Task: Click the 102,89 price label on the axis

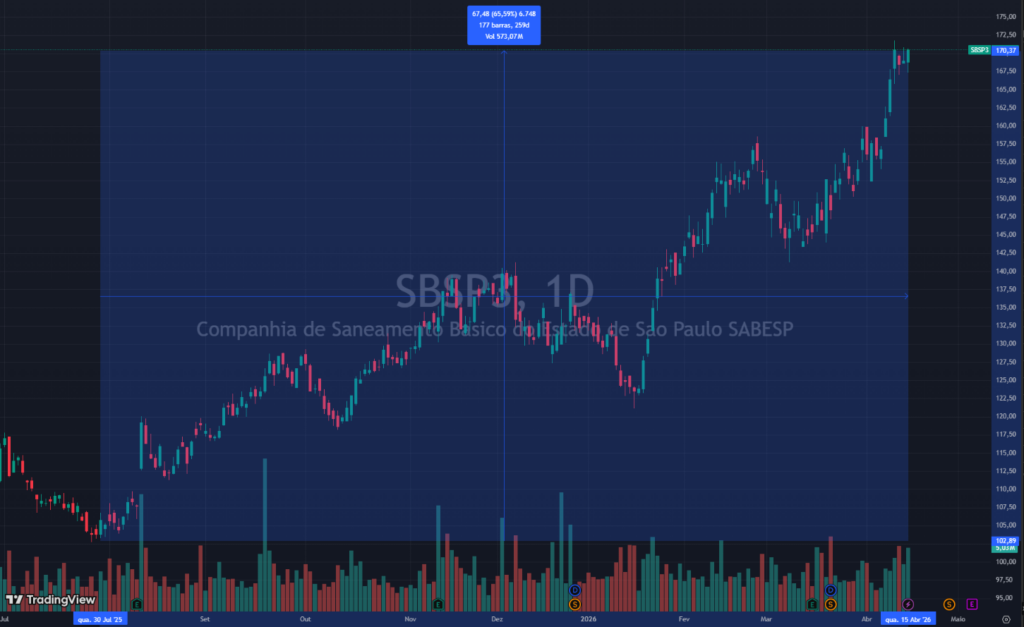Action: tap(1004, 541)
